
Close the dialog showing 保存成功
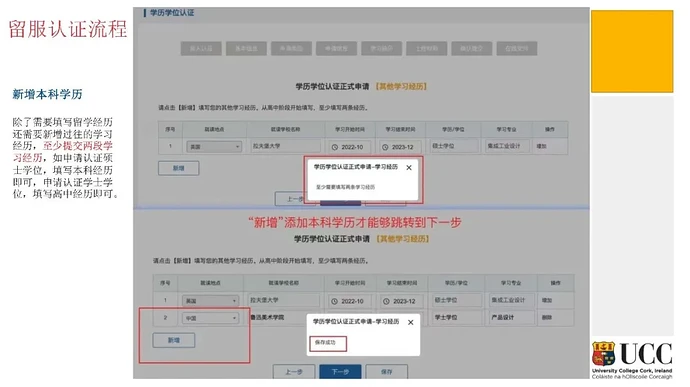[411, 322]
